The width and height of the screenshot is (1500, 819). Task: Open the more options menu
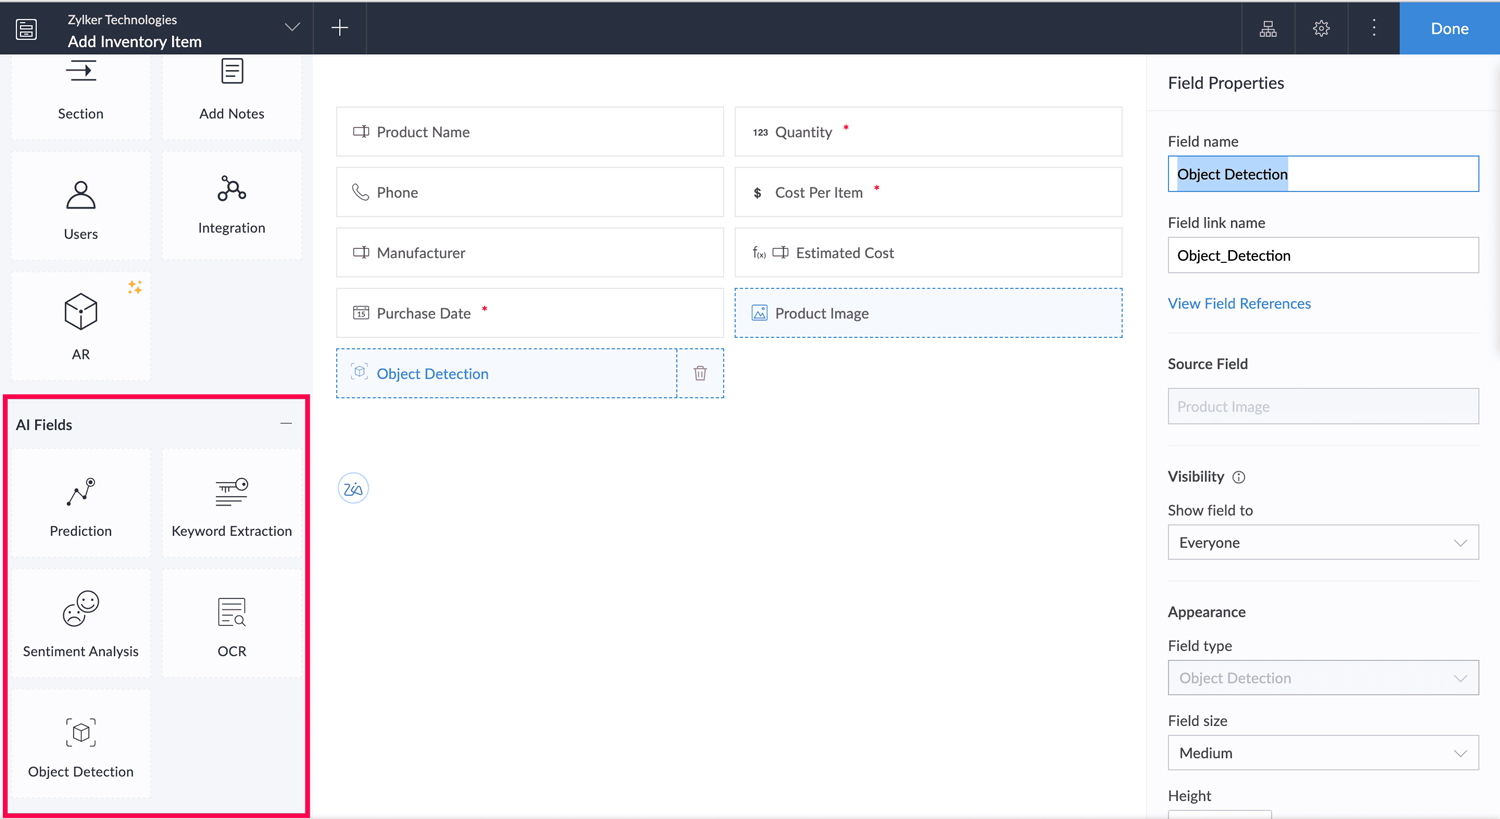pyautogui.click(x=1374, y=28)
